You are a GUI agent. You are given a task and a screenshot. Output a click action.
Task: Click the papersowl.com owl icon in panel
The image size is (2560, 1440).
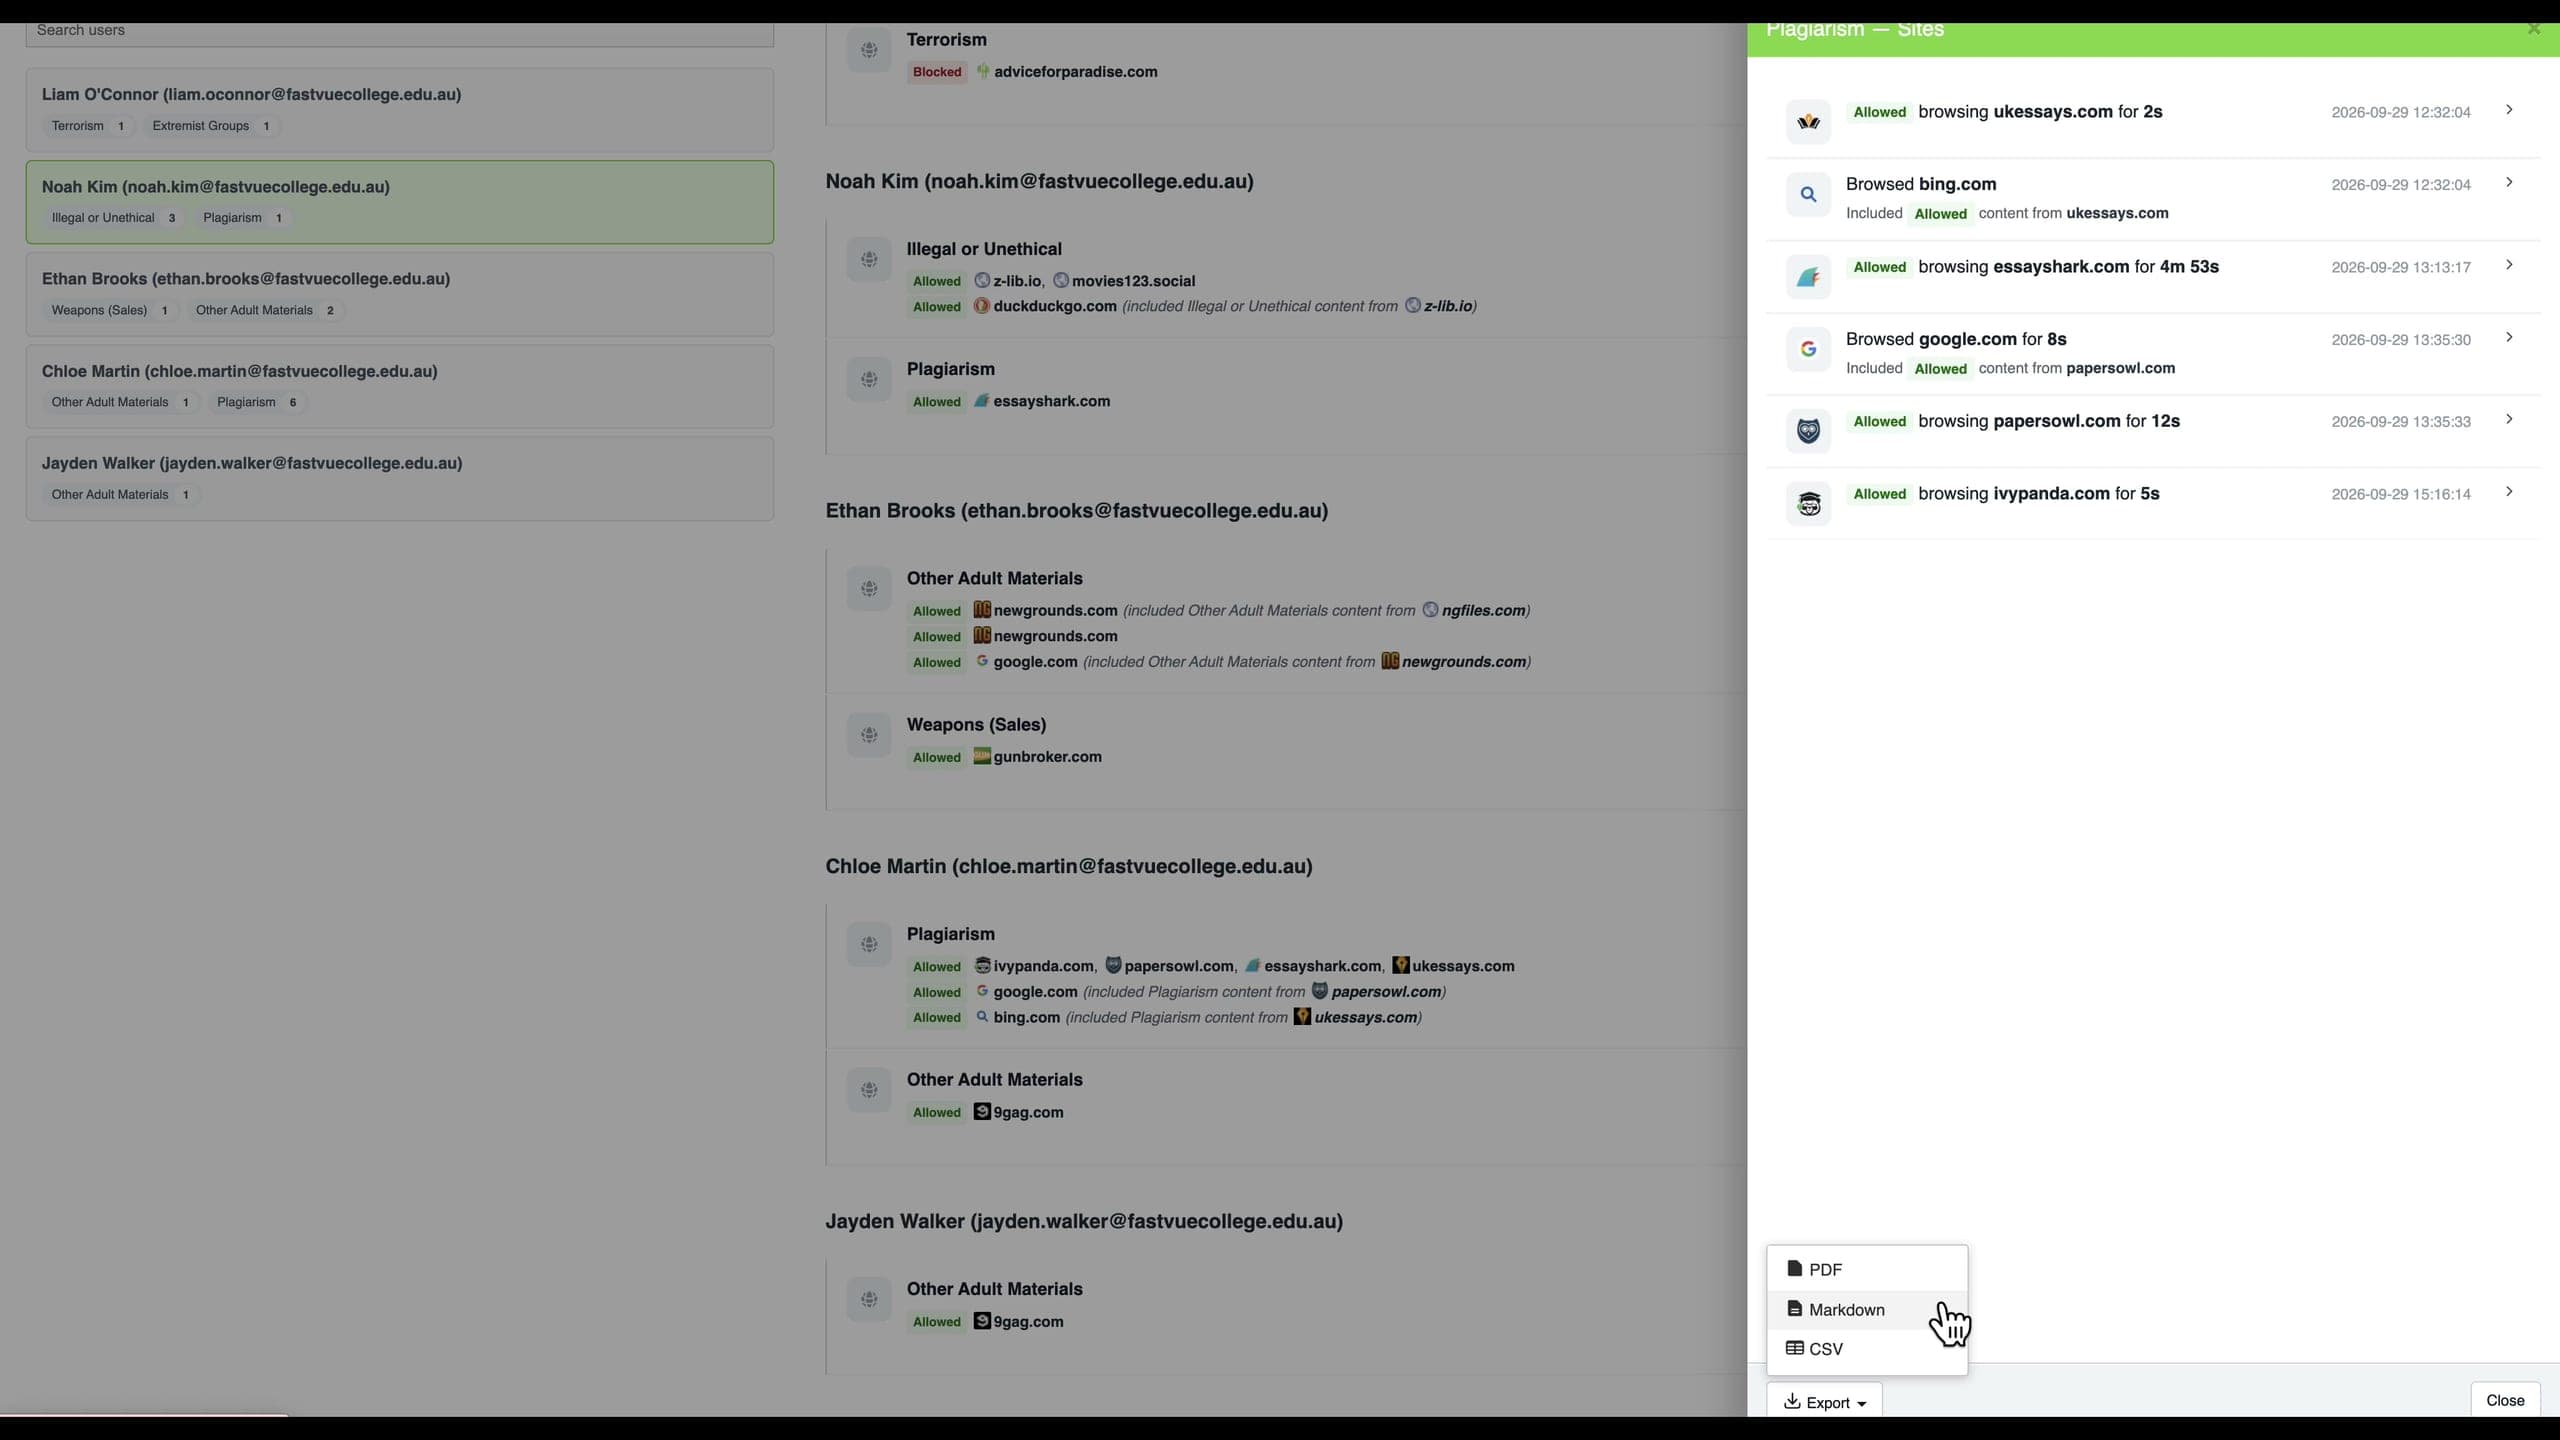[1808, 431]
